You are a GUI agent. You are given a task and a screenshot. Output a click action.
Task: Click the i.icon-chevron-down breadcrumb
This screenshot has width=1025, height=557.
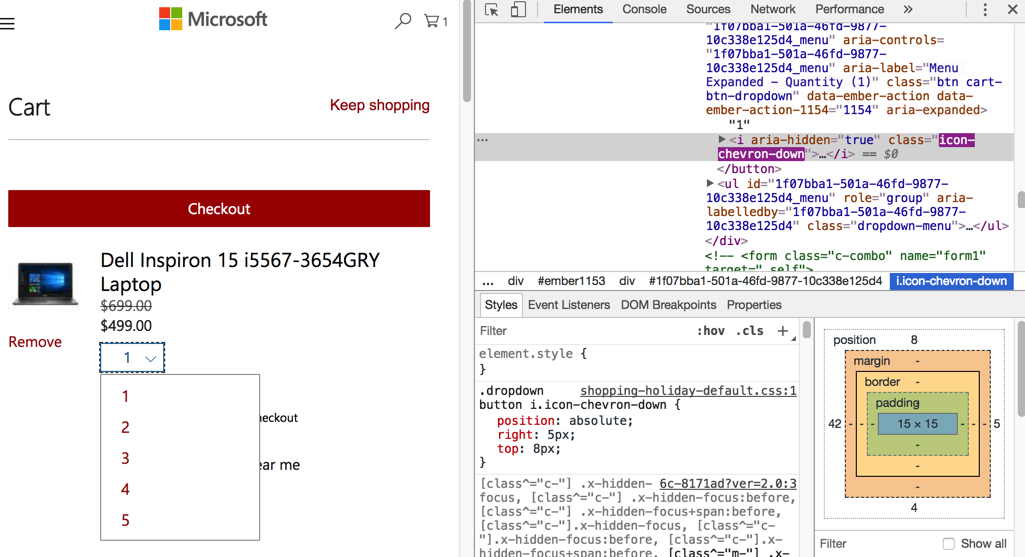coord(951,281)
